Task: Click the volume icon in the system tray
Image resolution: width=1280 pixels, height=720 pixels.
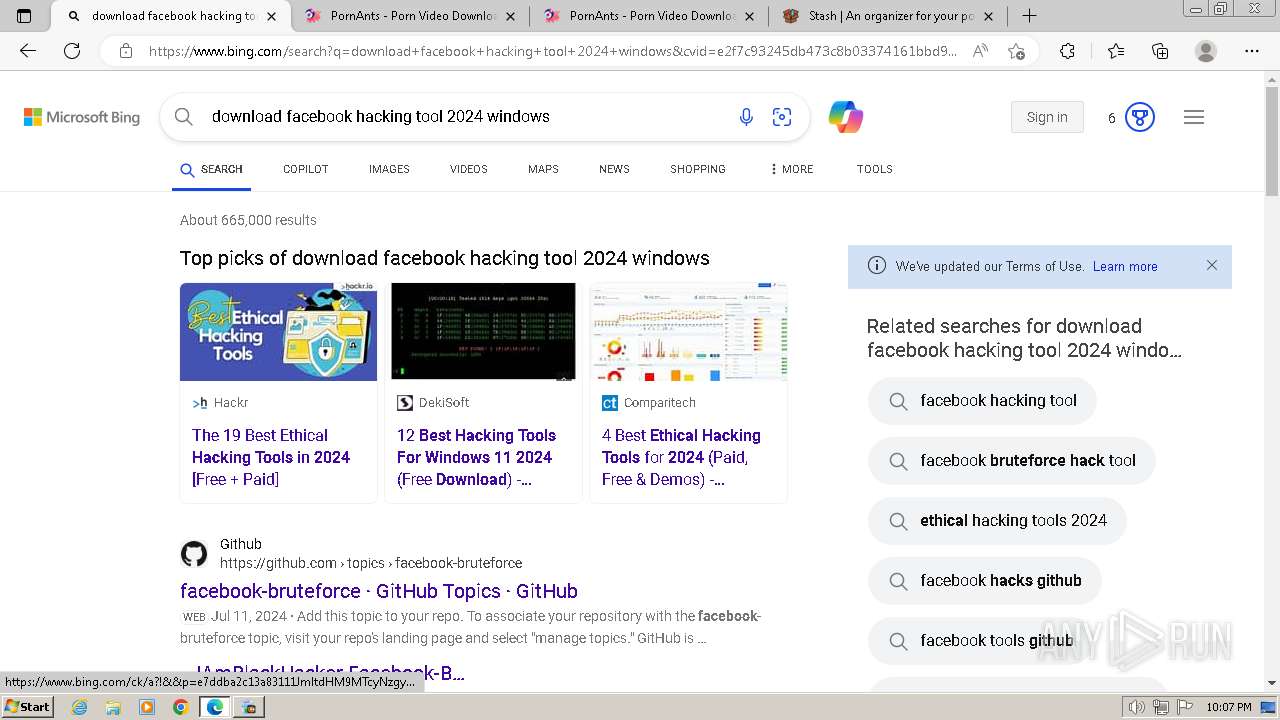Action: [x=1137, y=708]
